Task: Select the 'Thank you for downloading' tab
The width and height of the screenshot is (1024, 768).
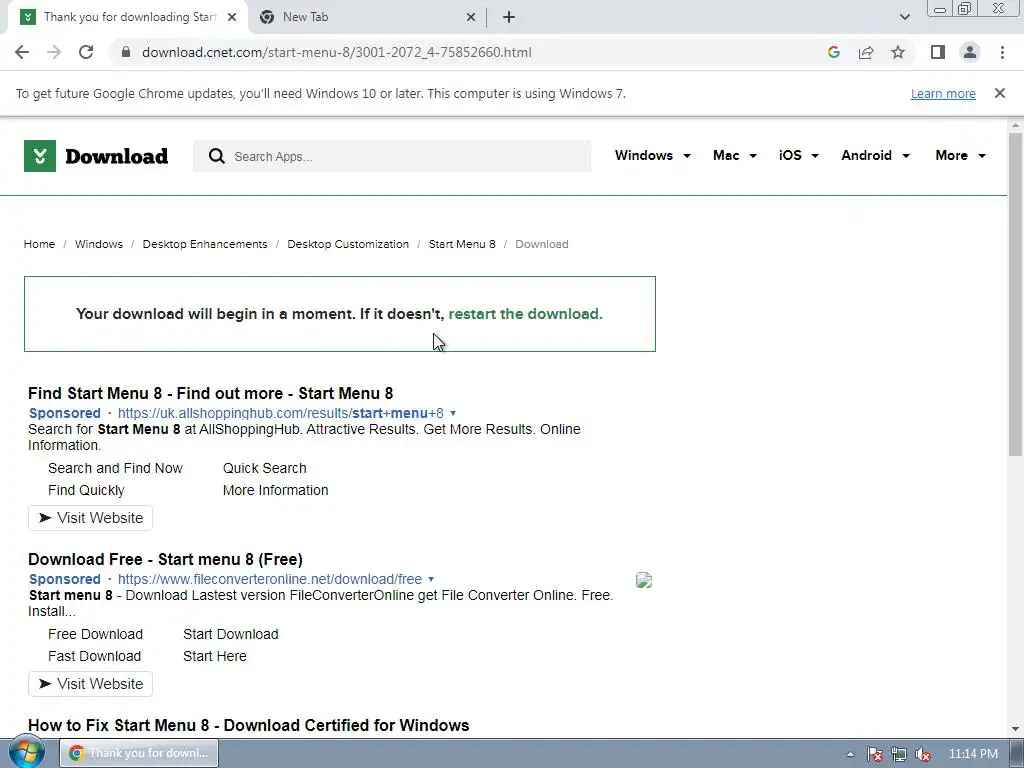Action: coord(129,18)
